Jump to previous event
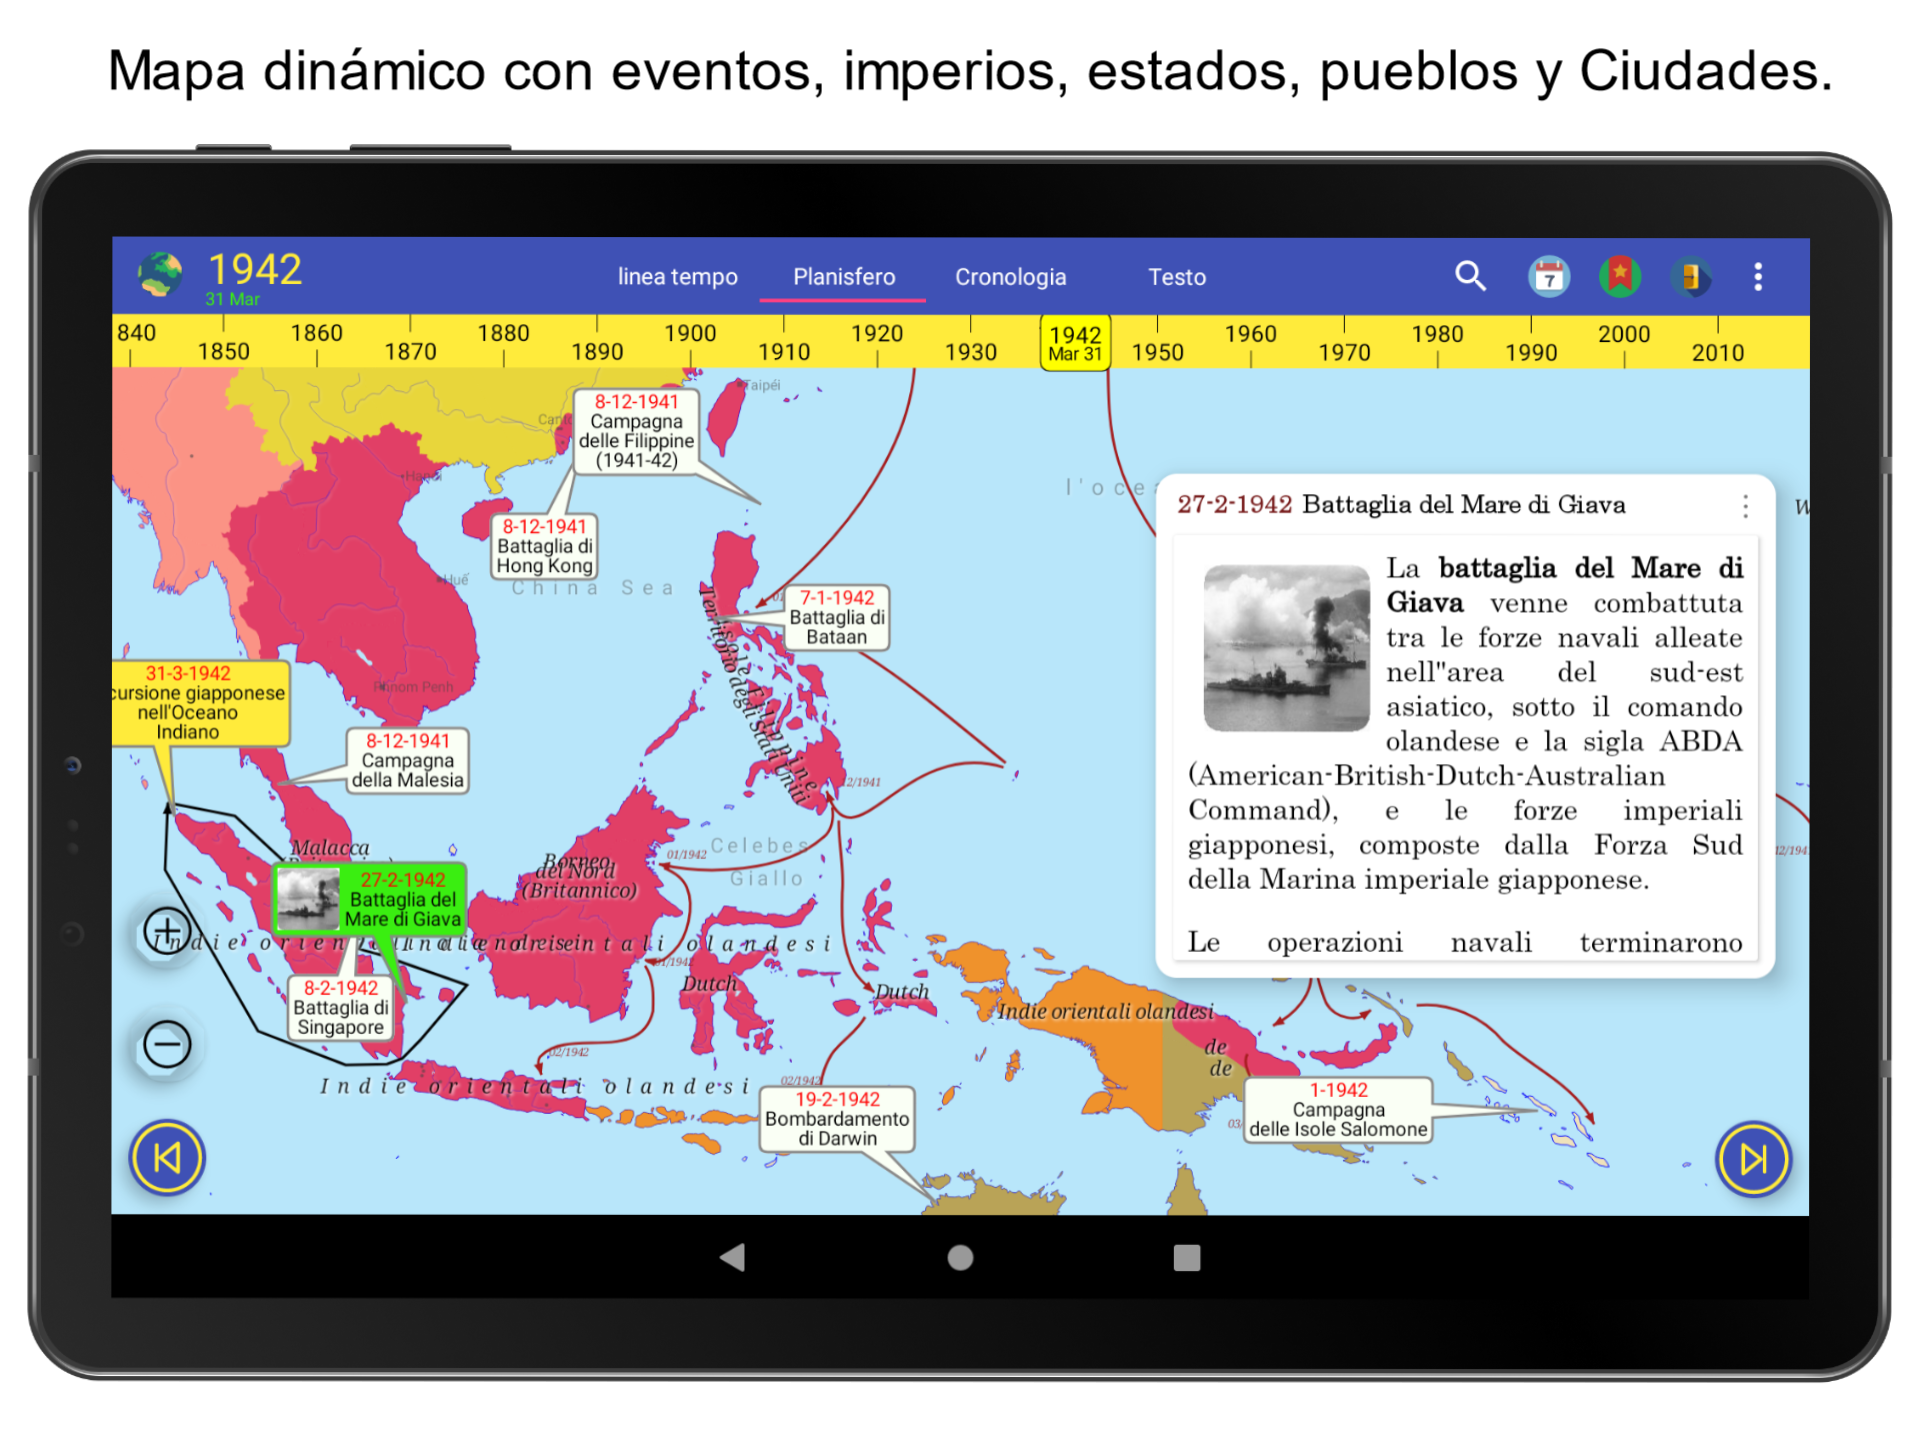 click(x=167, y=1158)
